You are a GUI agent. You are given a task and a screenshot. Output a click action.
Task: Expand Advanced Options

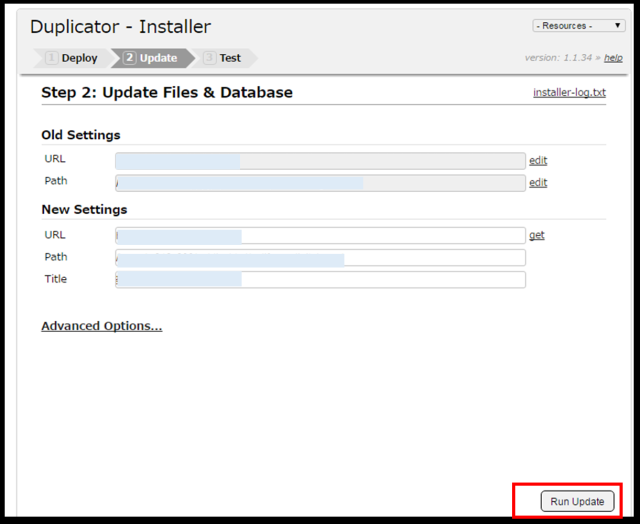[102, 326]
